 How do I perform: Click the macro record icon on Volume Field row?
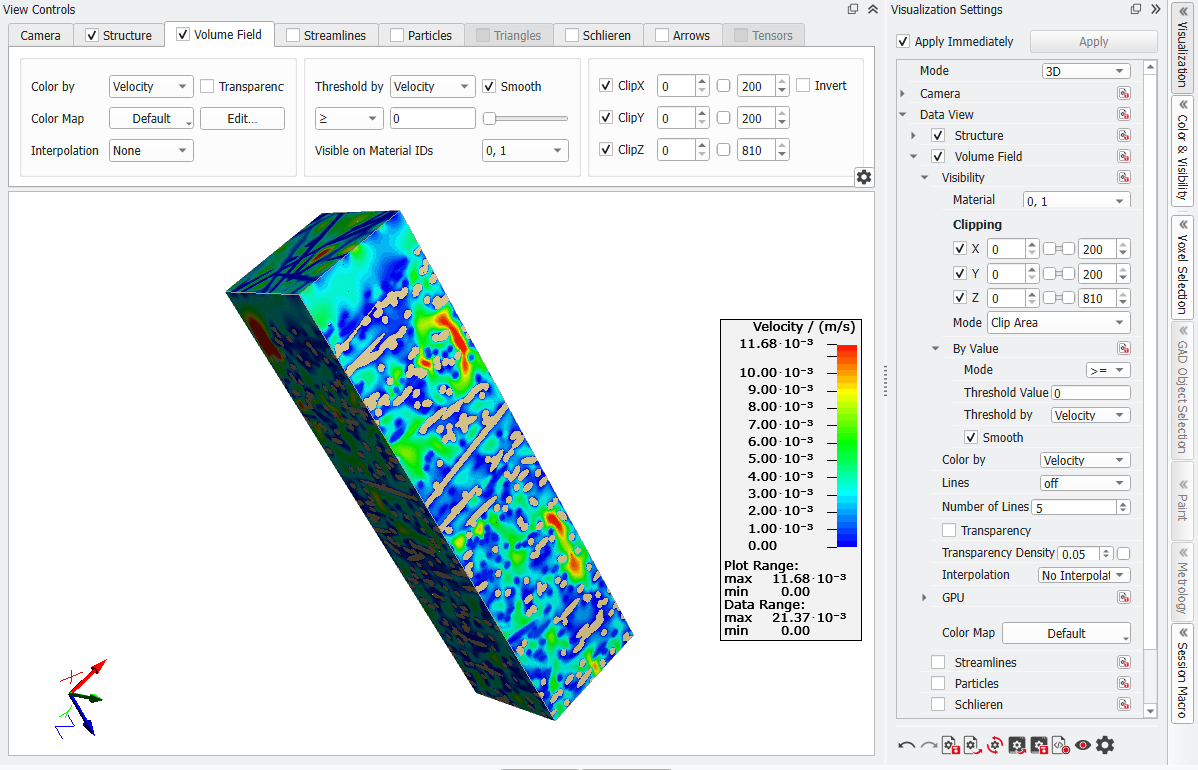pyautogui.click(x=1124, y=157)
